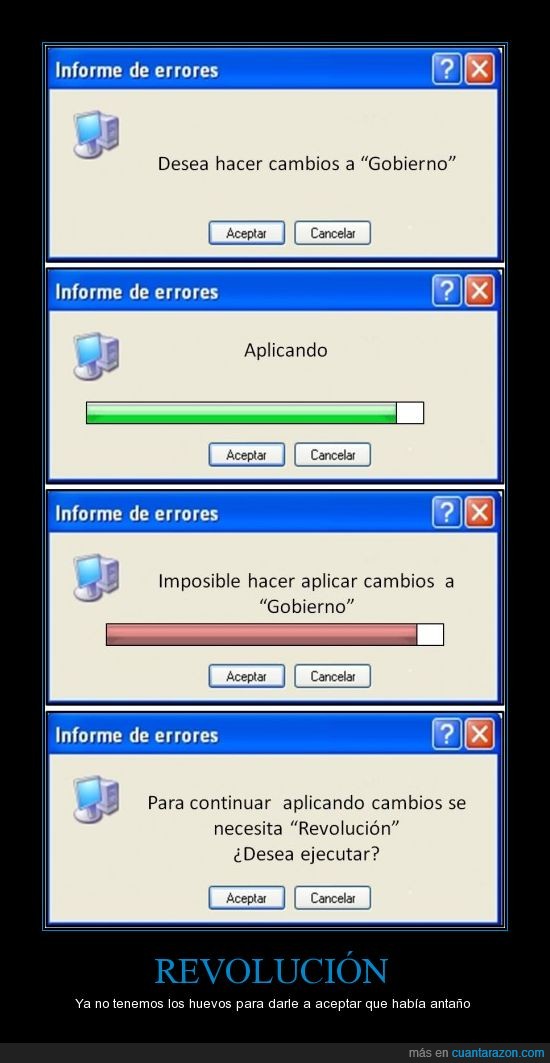This screenshot has height=1063, width=550.
Task: Click the help icon in the Revolución dialog
Action: tap(447, 734)
